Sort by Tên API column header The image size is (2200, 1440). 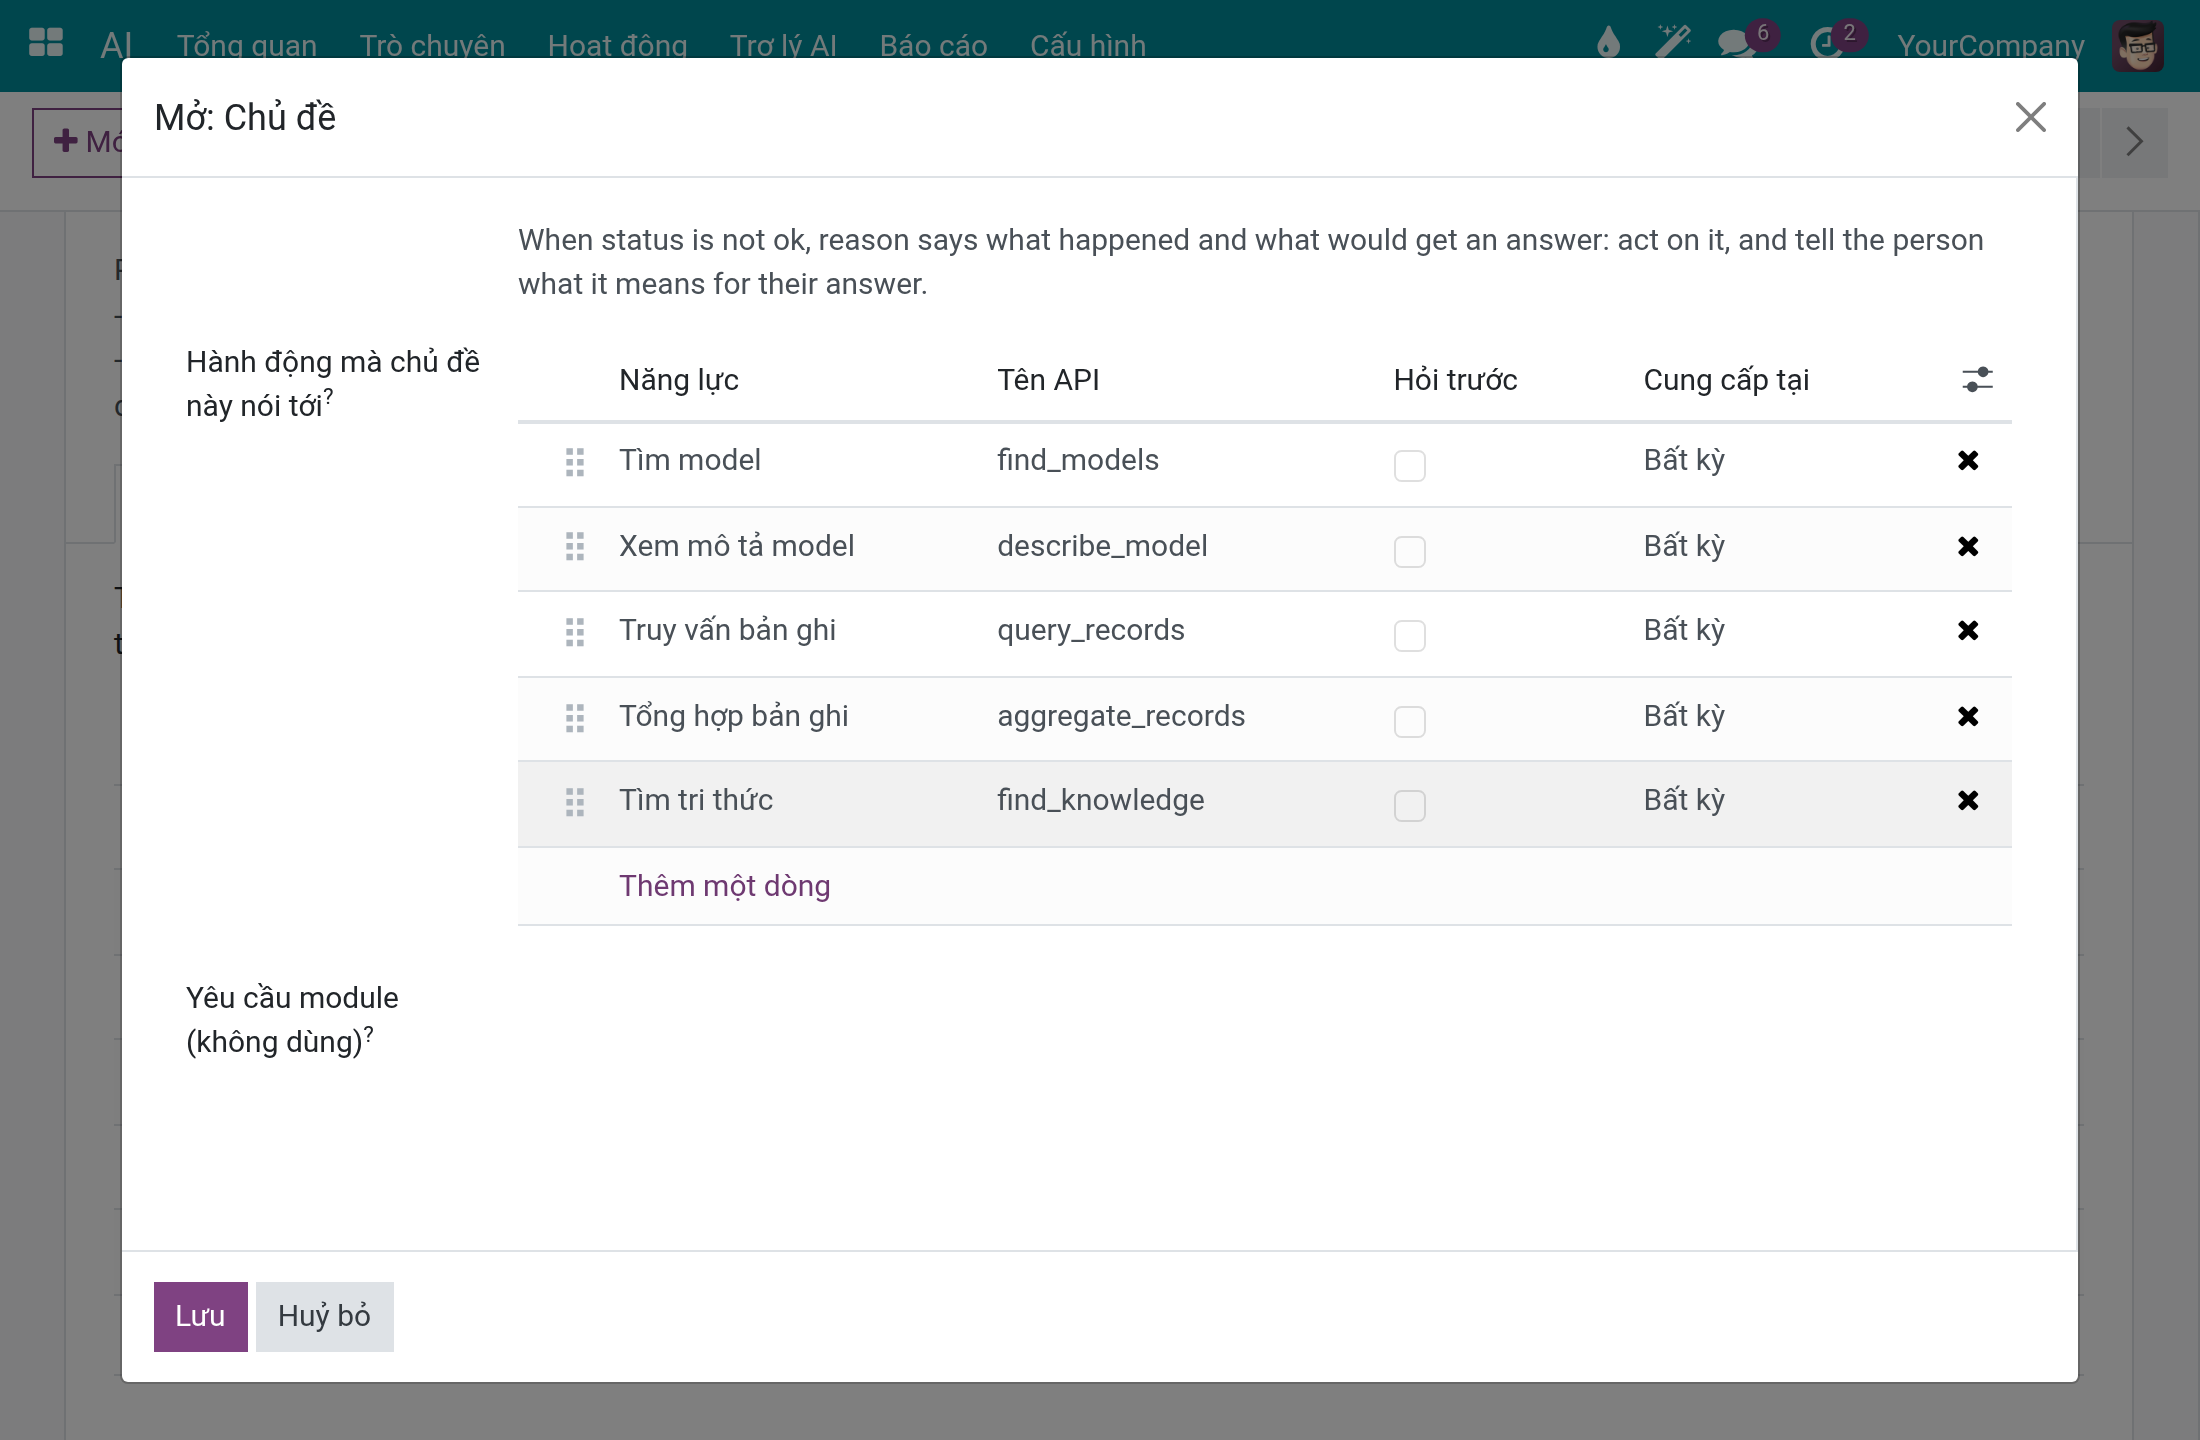(x=1048, y=380)
